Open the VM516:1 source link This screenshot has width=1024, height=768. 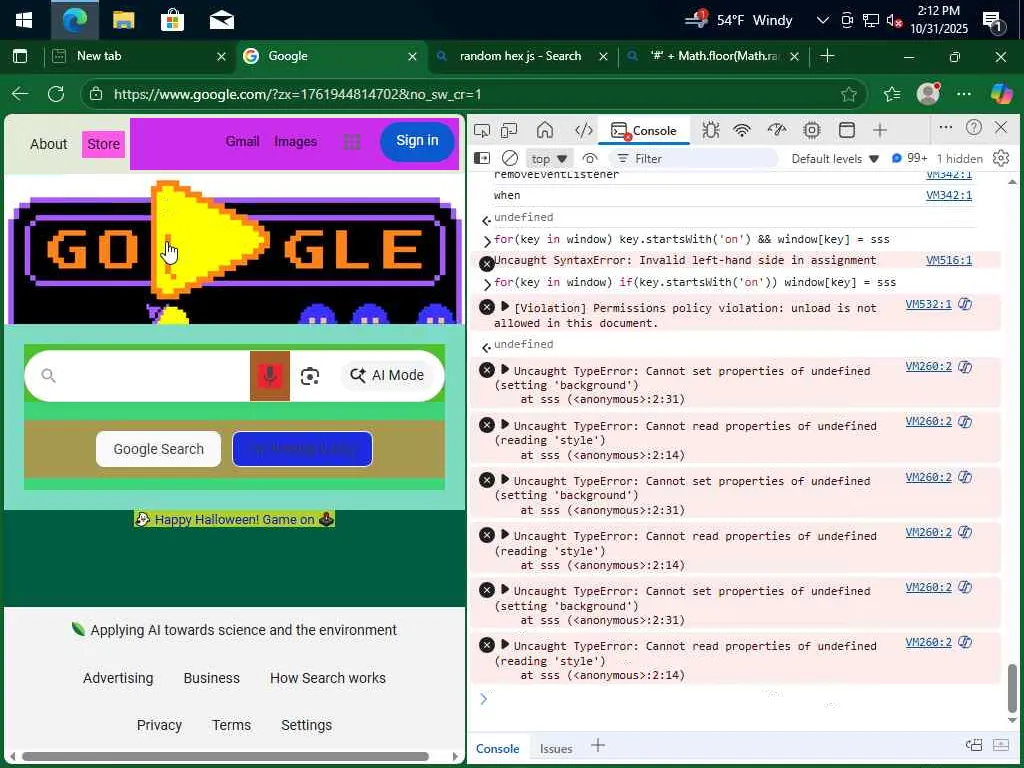948,260
